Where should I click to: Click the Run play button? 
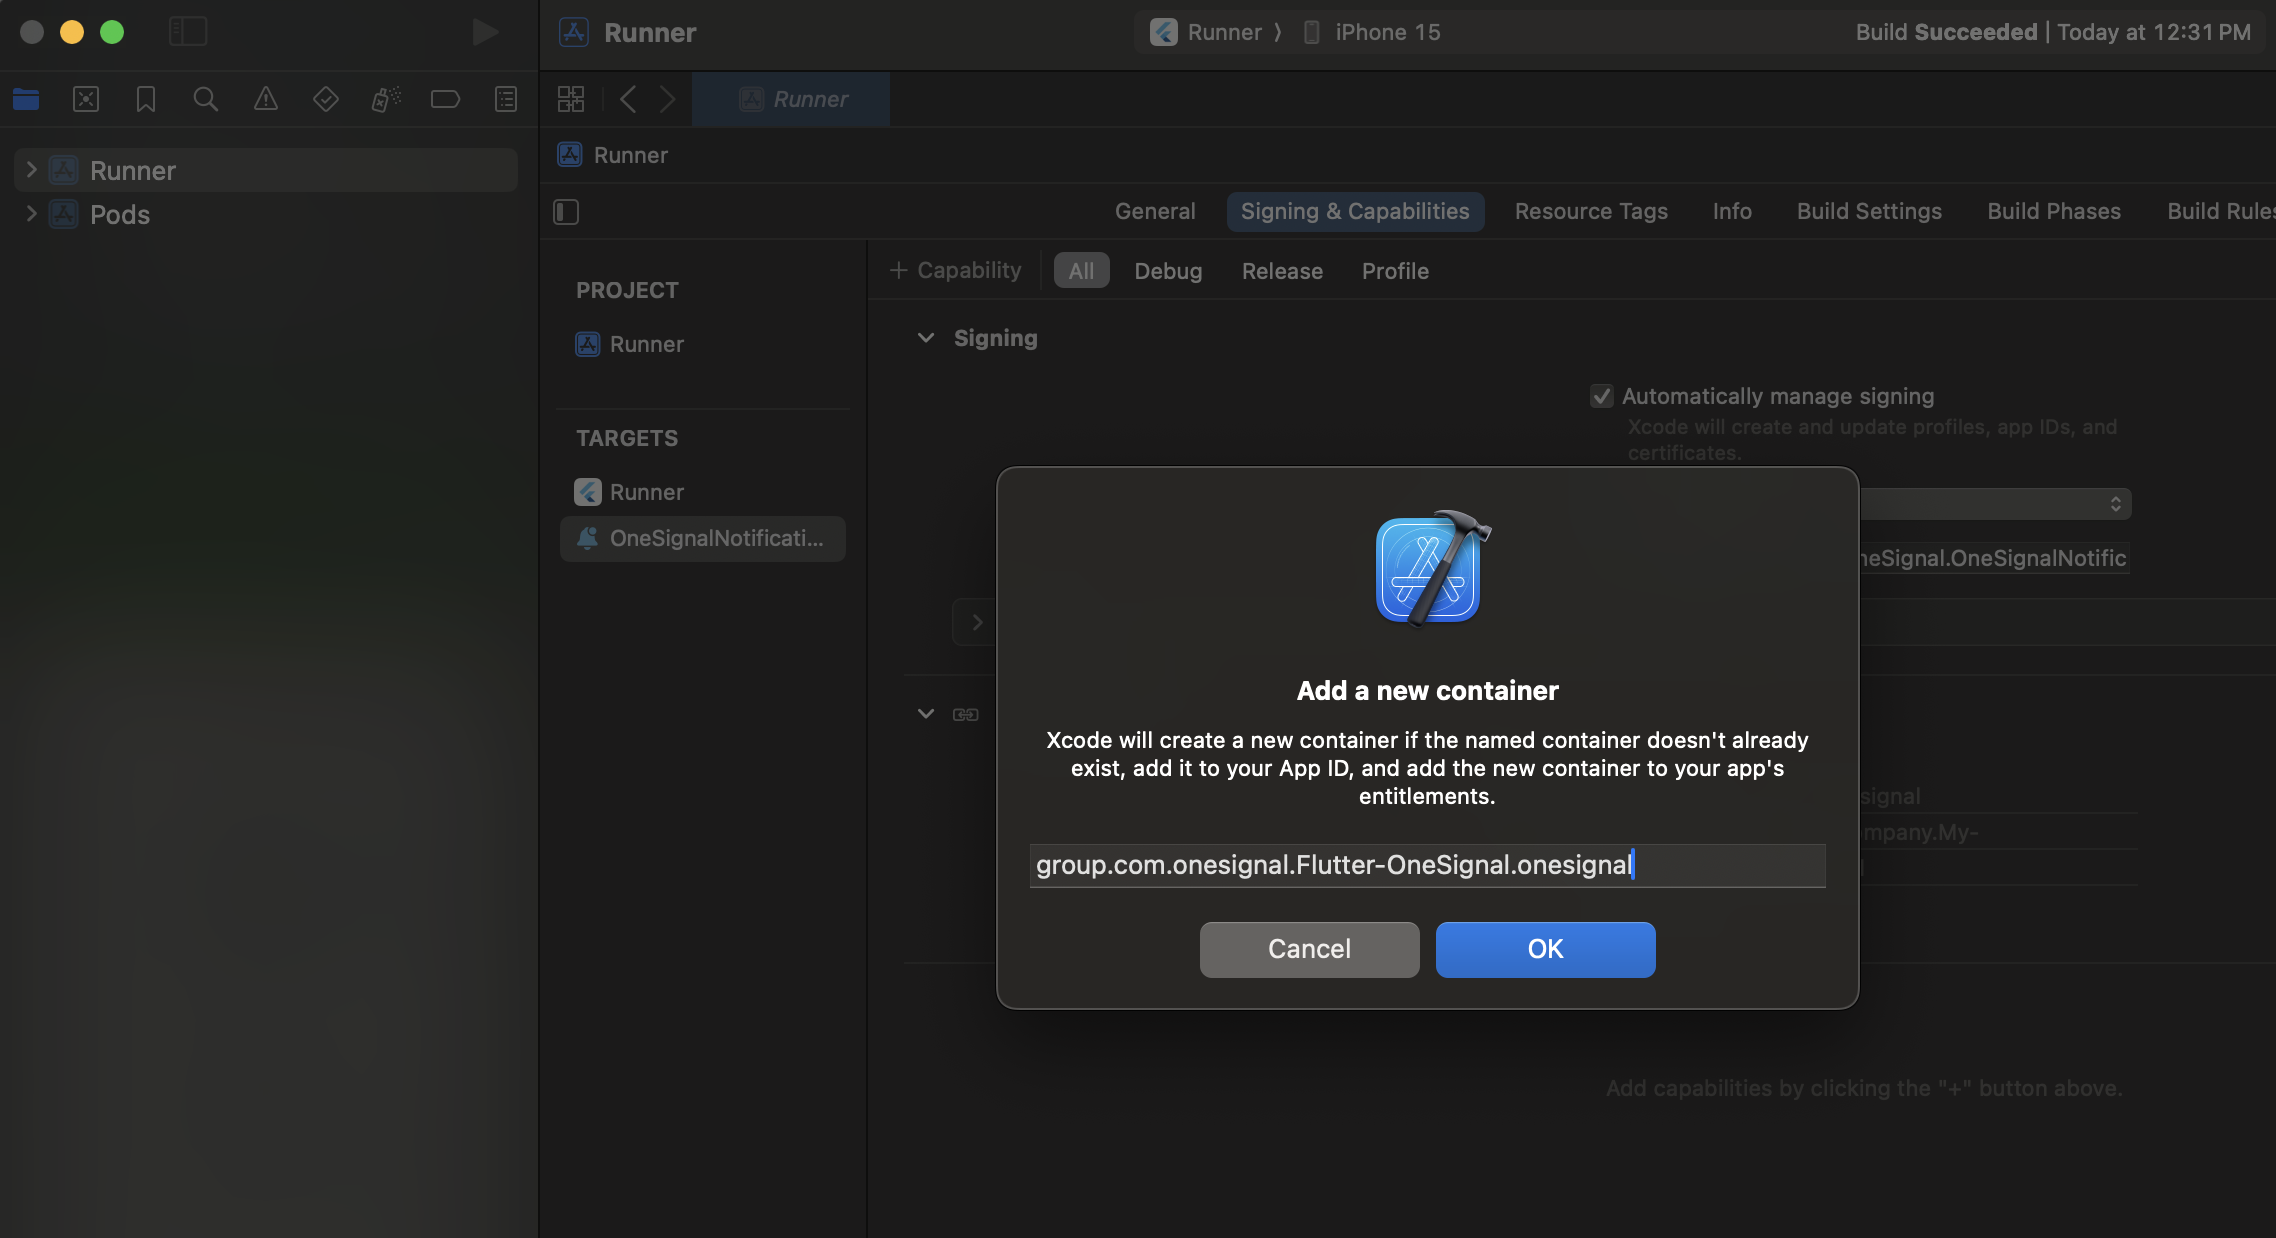point(486,32)
